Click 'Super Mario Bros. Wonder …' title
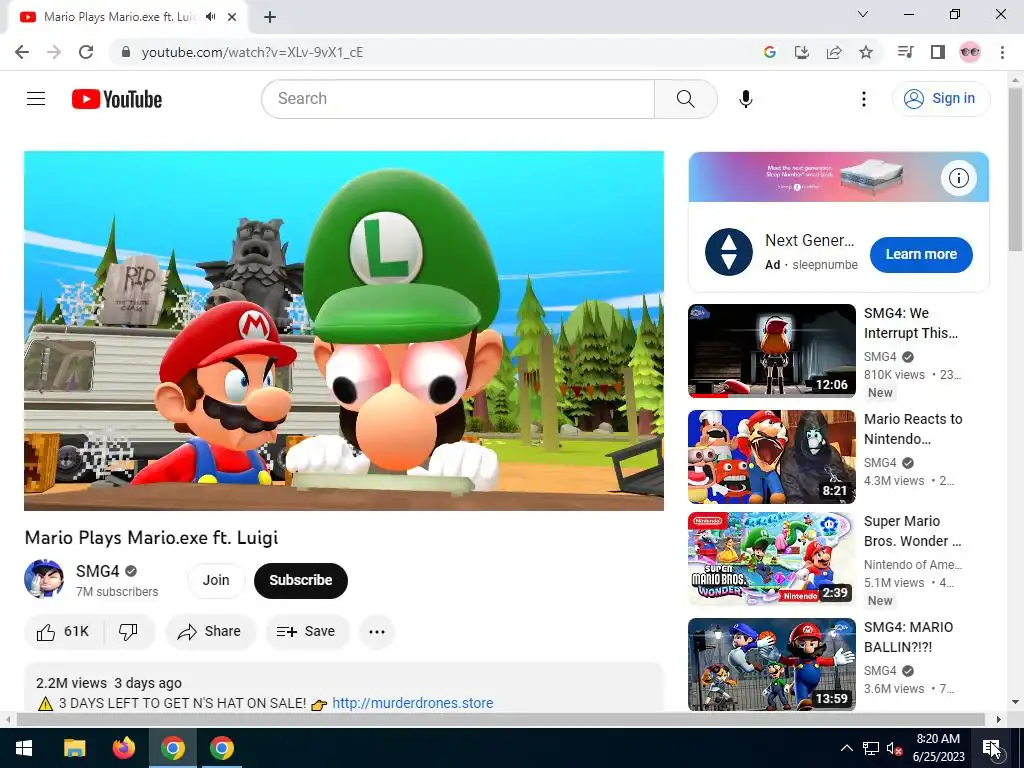The width and height of the screenshot is (1024, 768). pos(912,531)
